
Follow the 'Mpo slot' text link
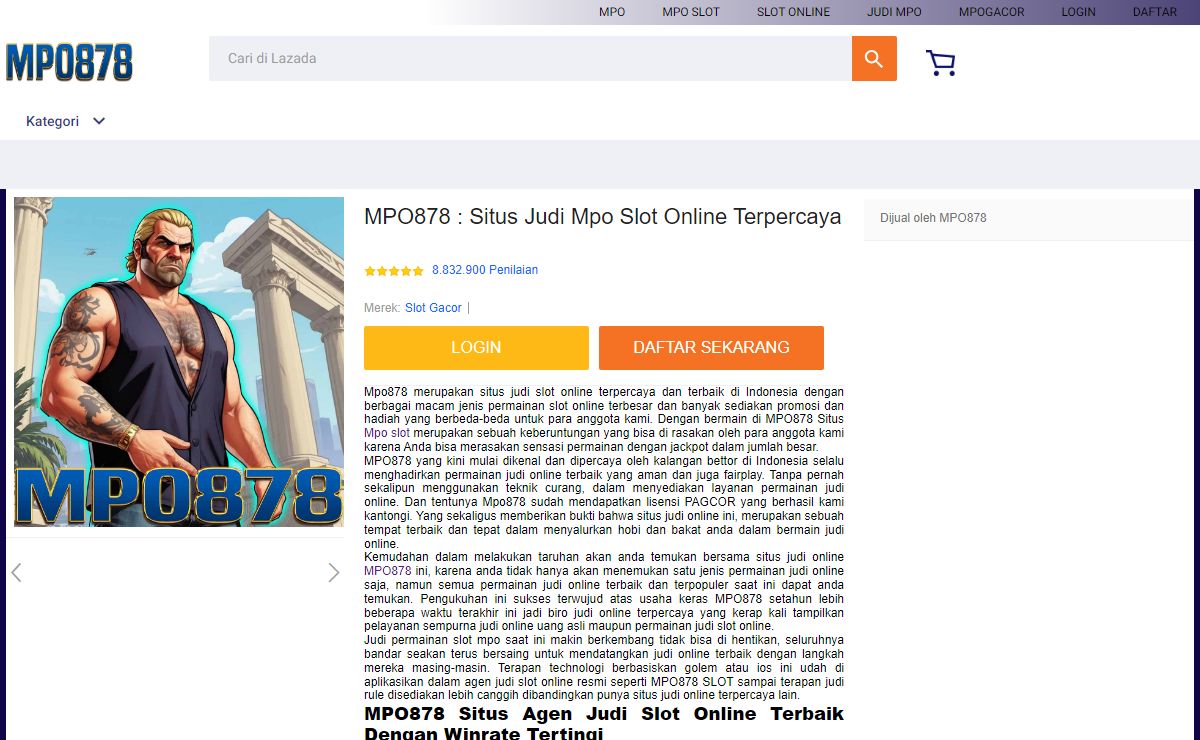click(x=387, y=433)
